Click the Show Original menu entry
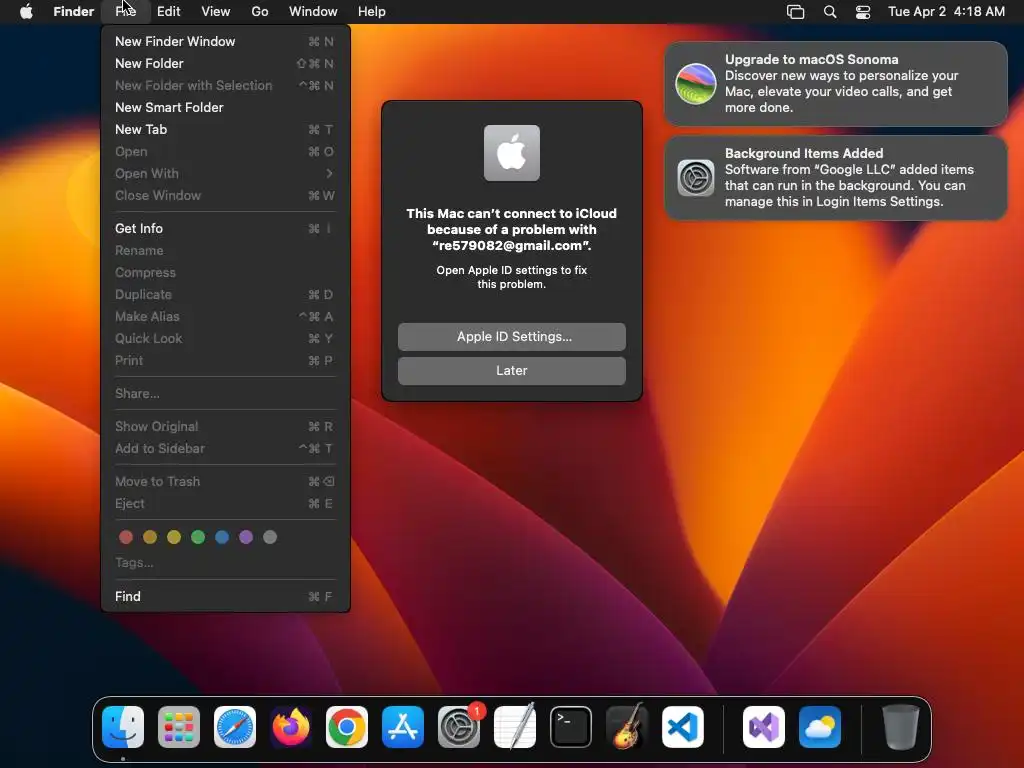 pos(225,426)
